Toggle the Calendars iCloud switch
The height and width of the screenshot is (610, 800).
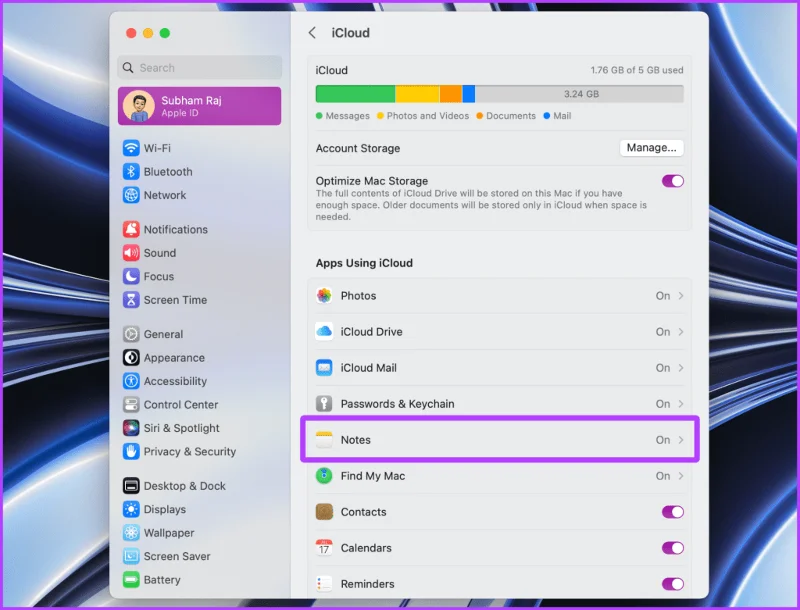(672, 548)
